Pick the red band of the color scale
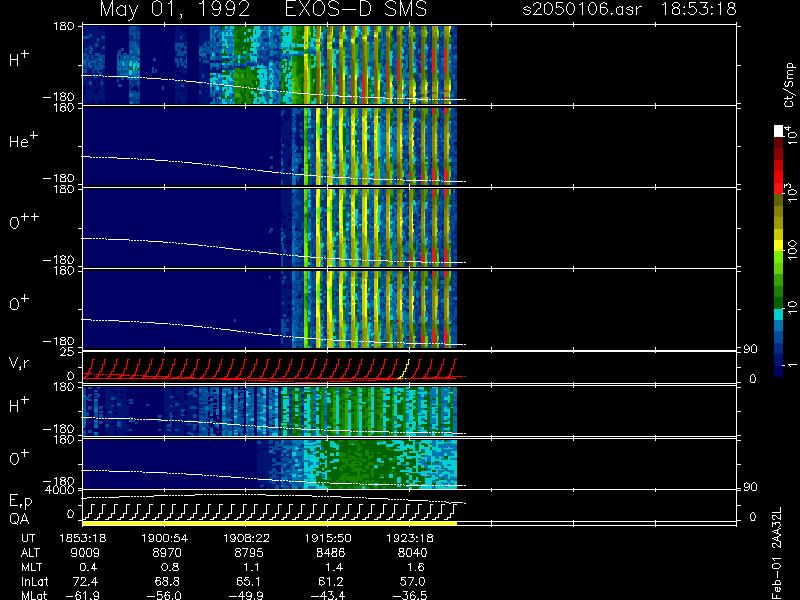The height and width of the screenshot is (600, 800). (x=779, y=176)
